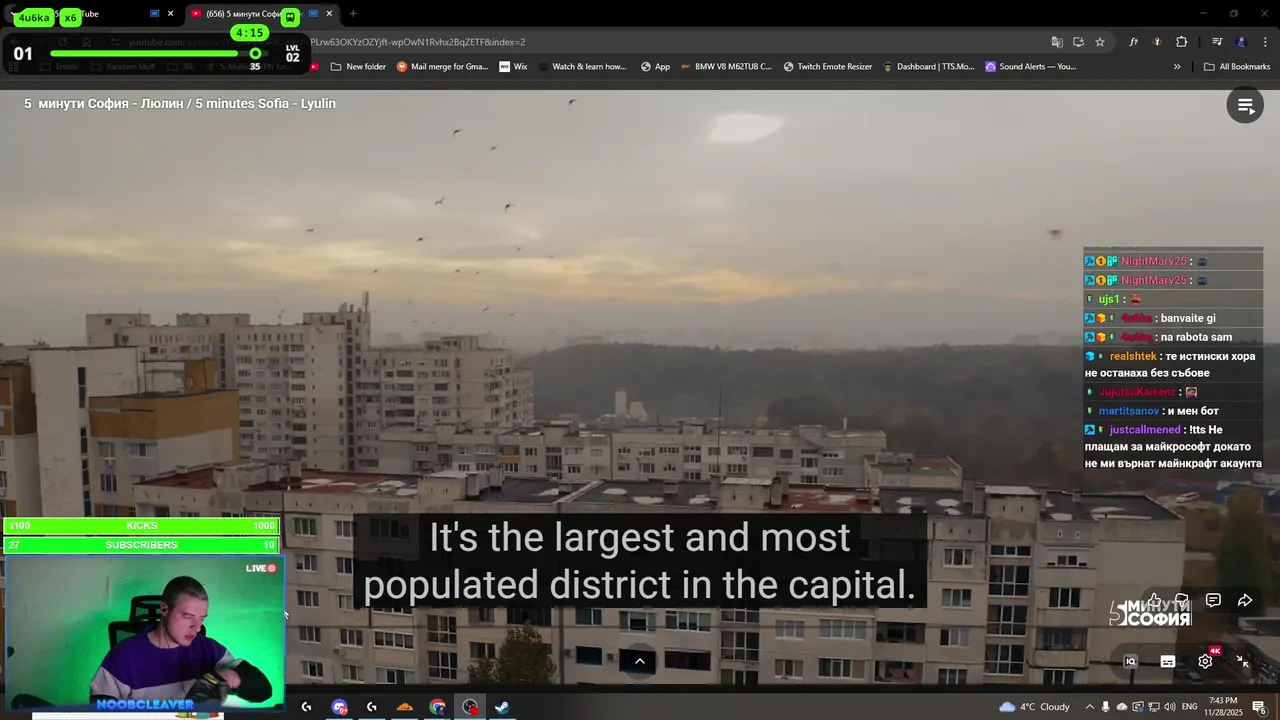Open the video settings gear

click(1205, 661)
